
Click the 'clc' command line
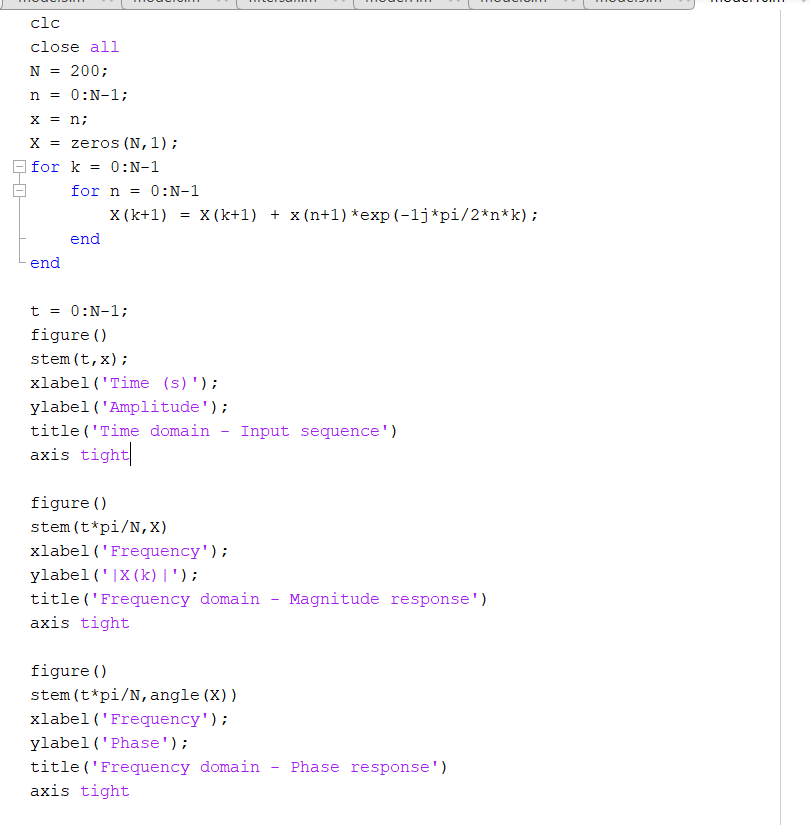(x=45, y=23)
